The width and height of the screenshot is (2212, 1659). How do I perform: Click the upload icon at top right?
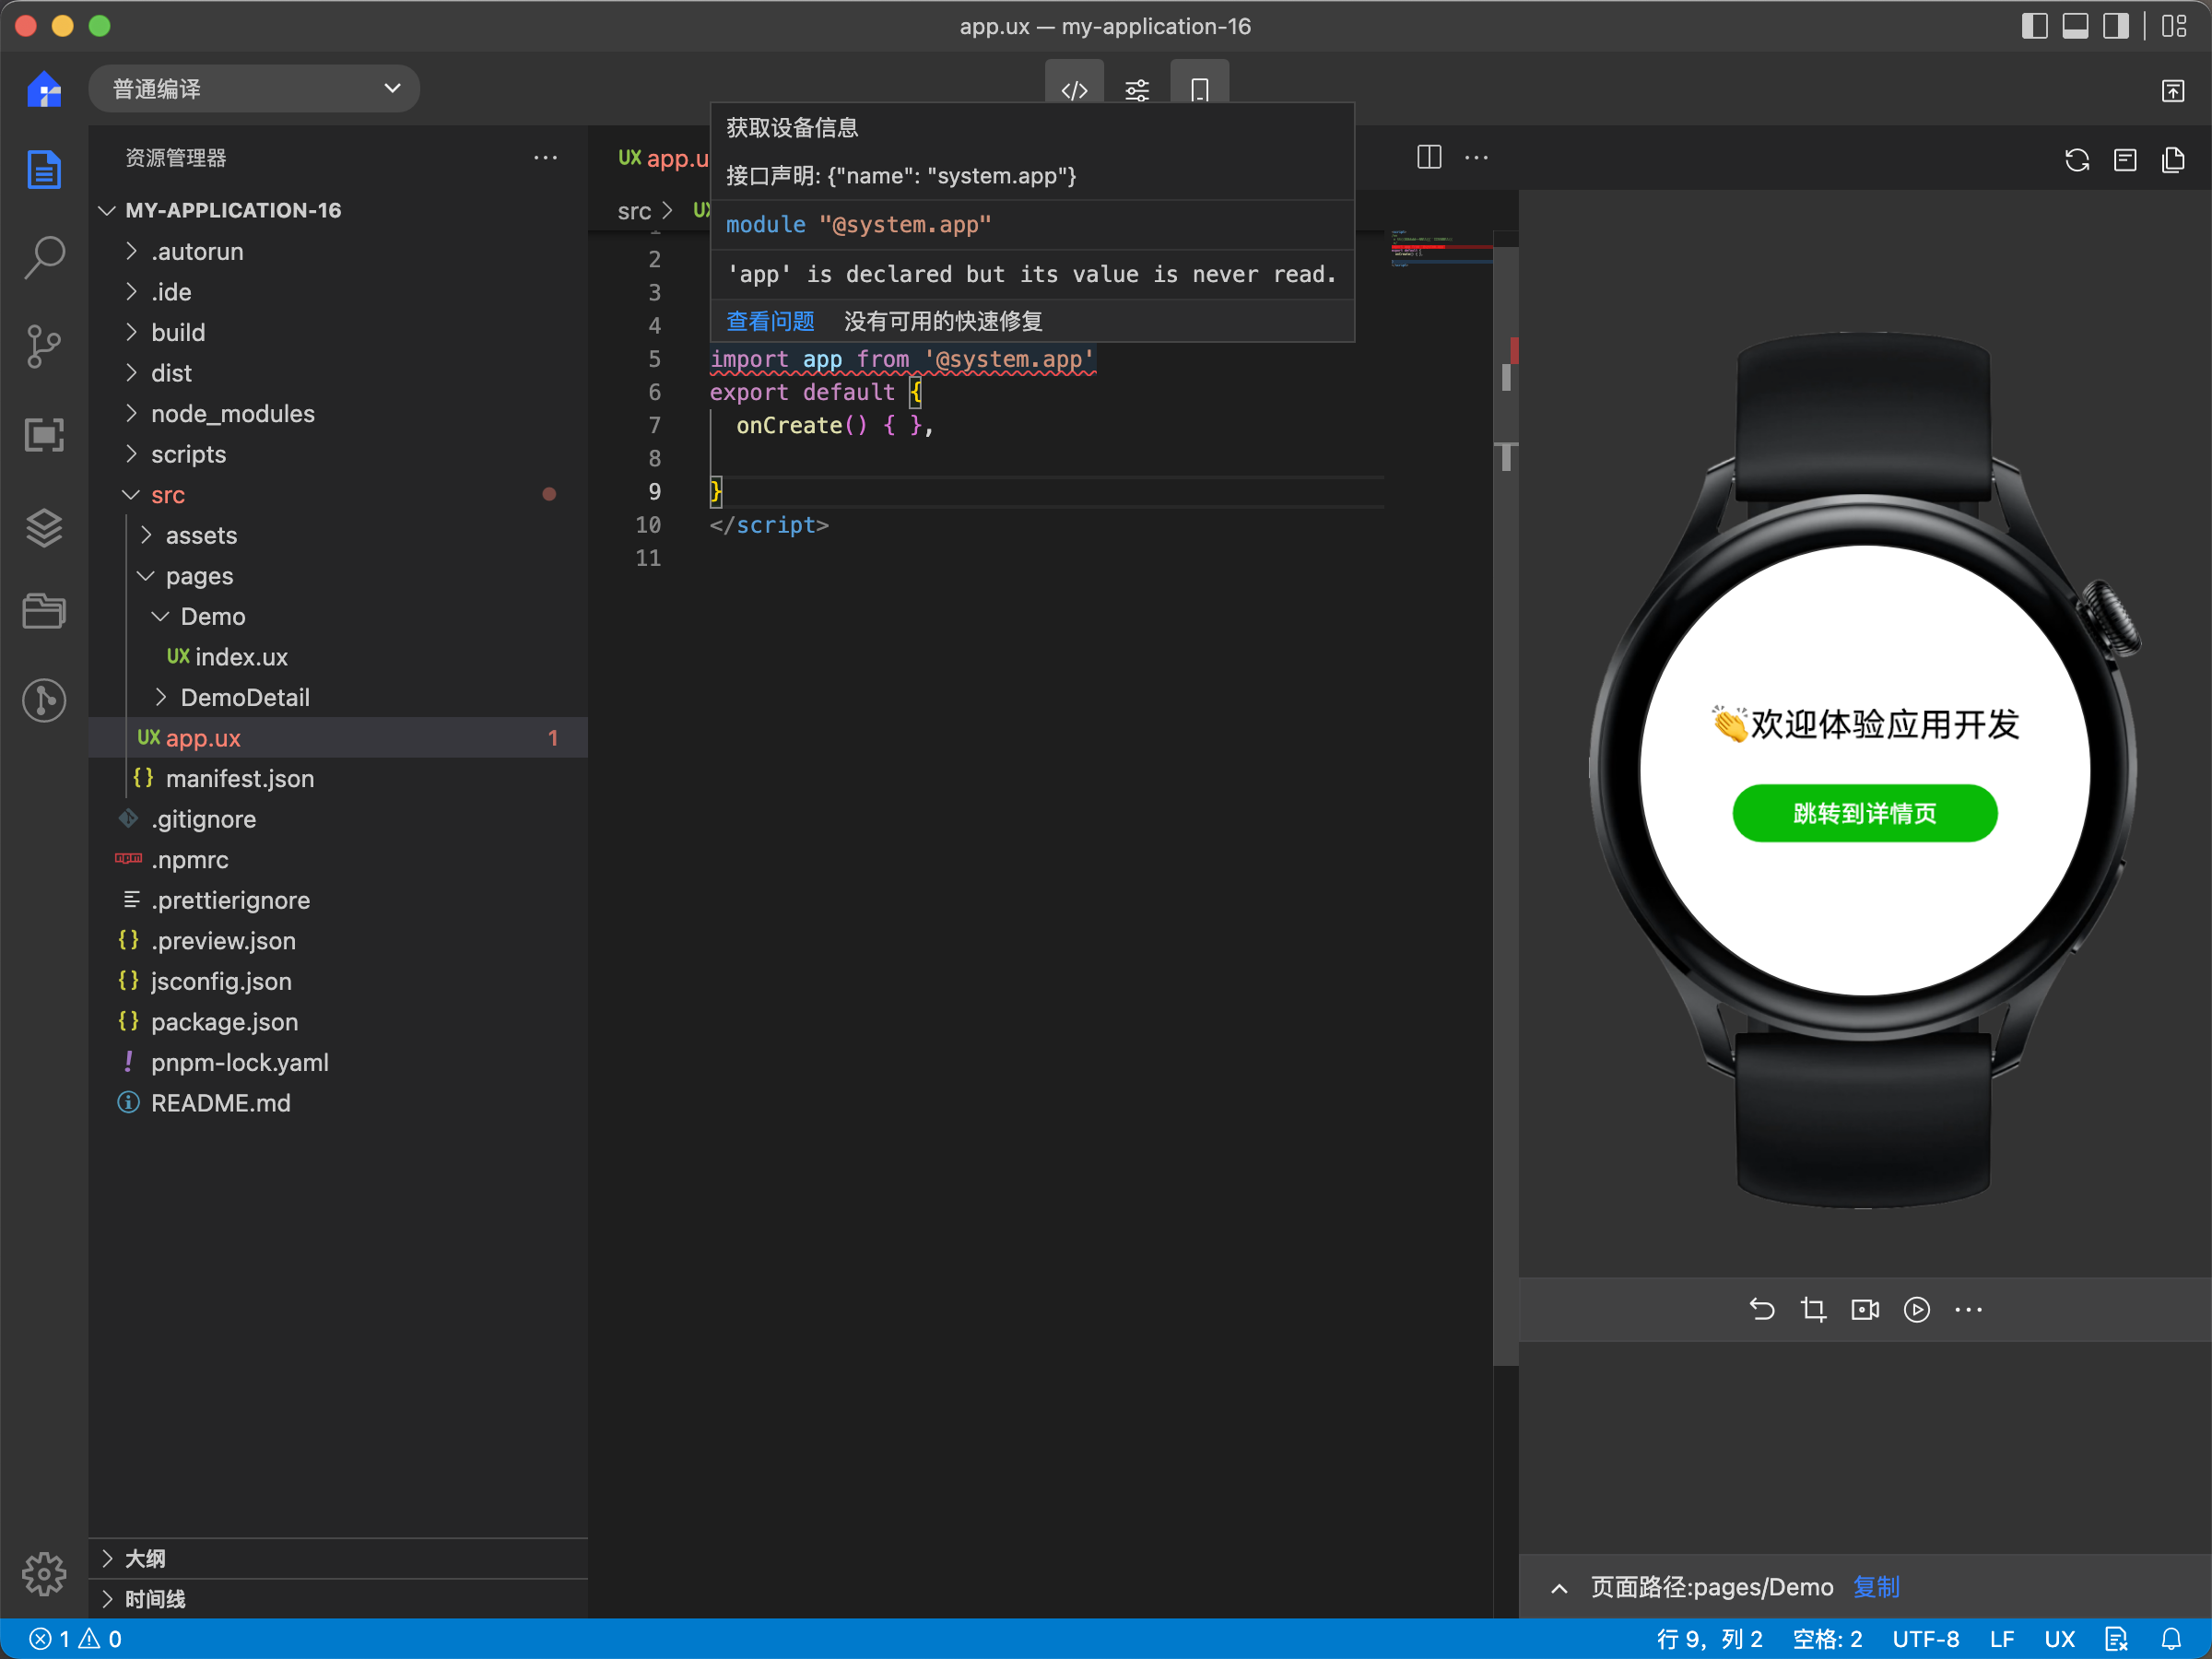tap(2172, 90)
